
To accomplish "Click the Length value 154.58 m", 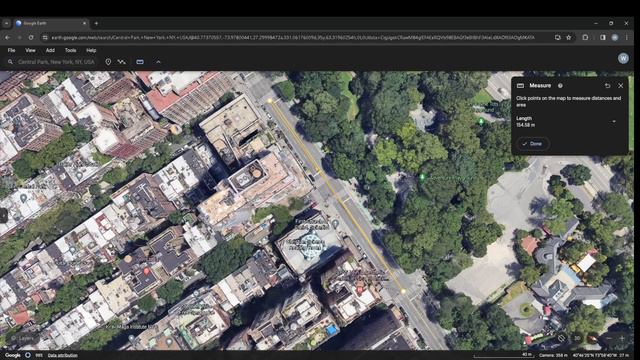I will [525, 125].
